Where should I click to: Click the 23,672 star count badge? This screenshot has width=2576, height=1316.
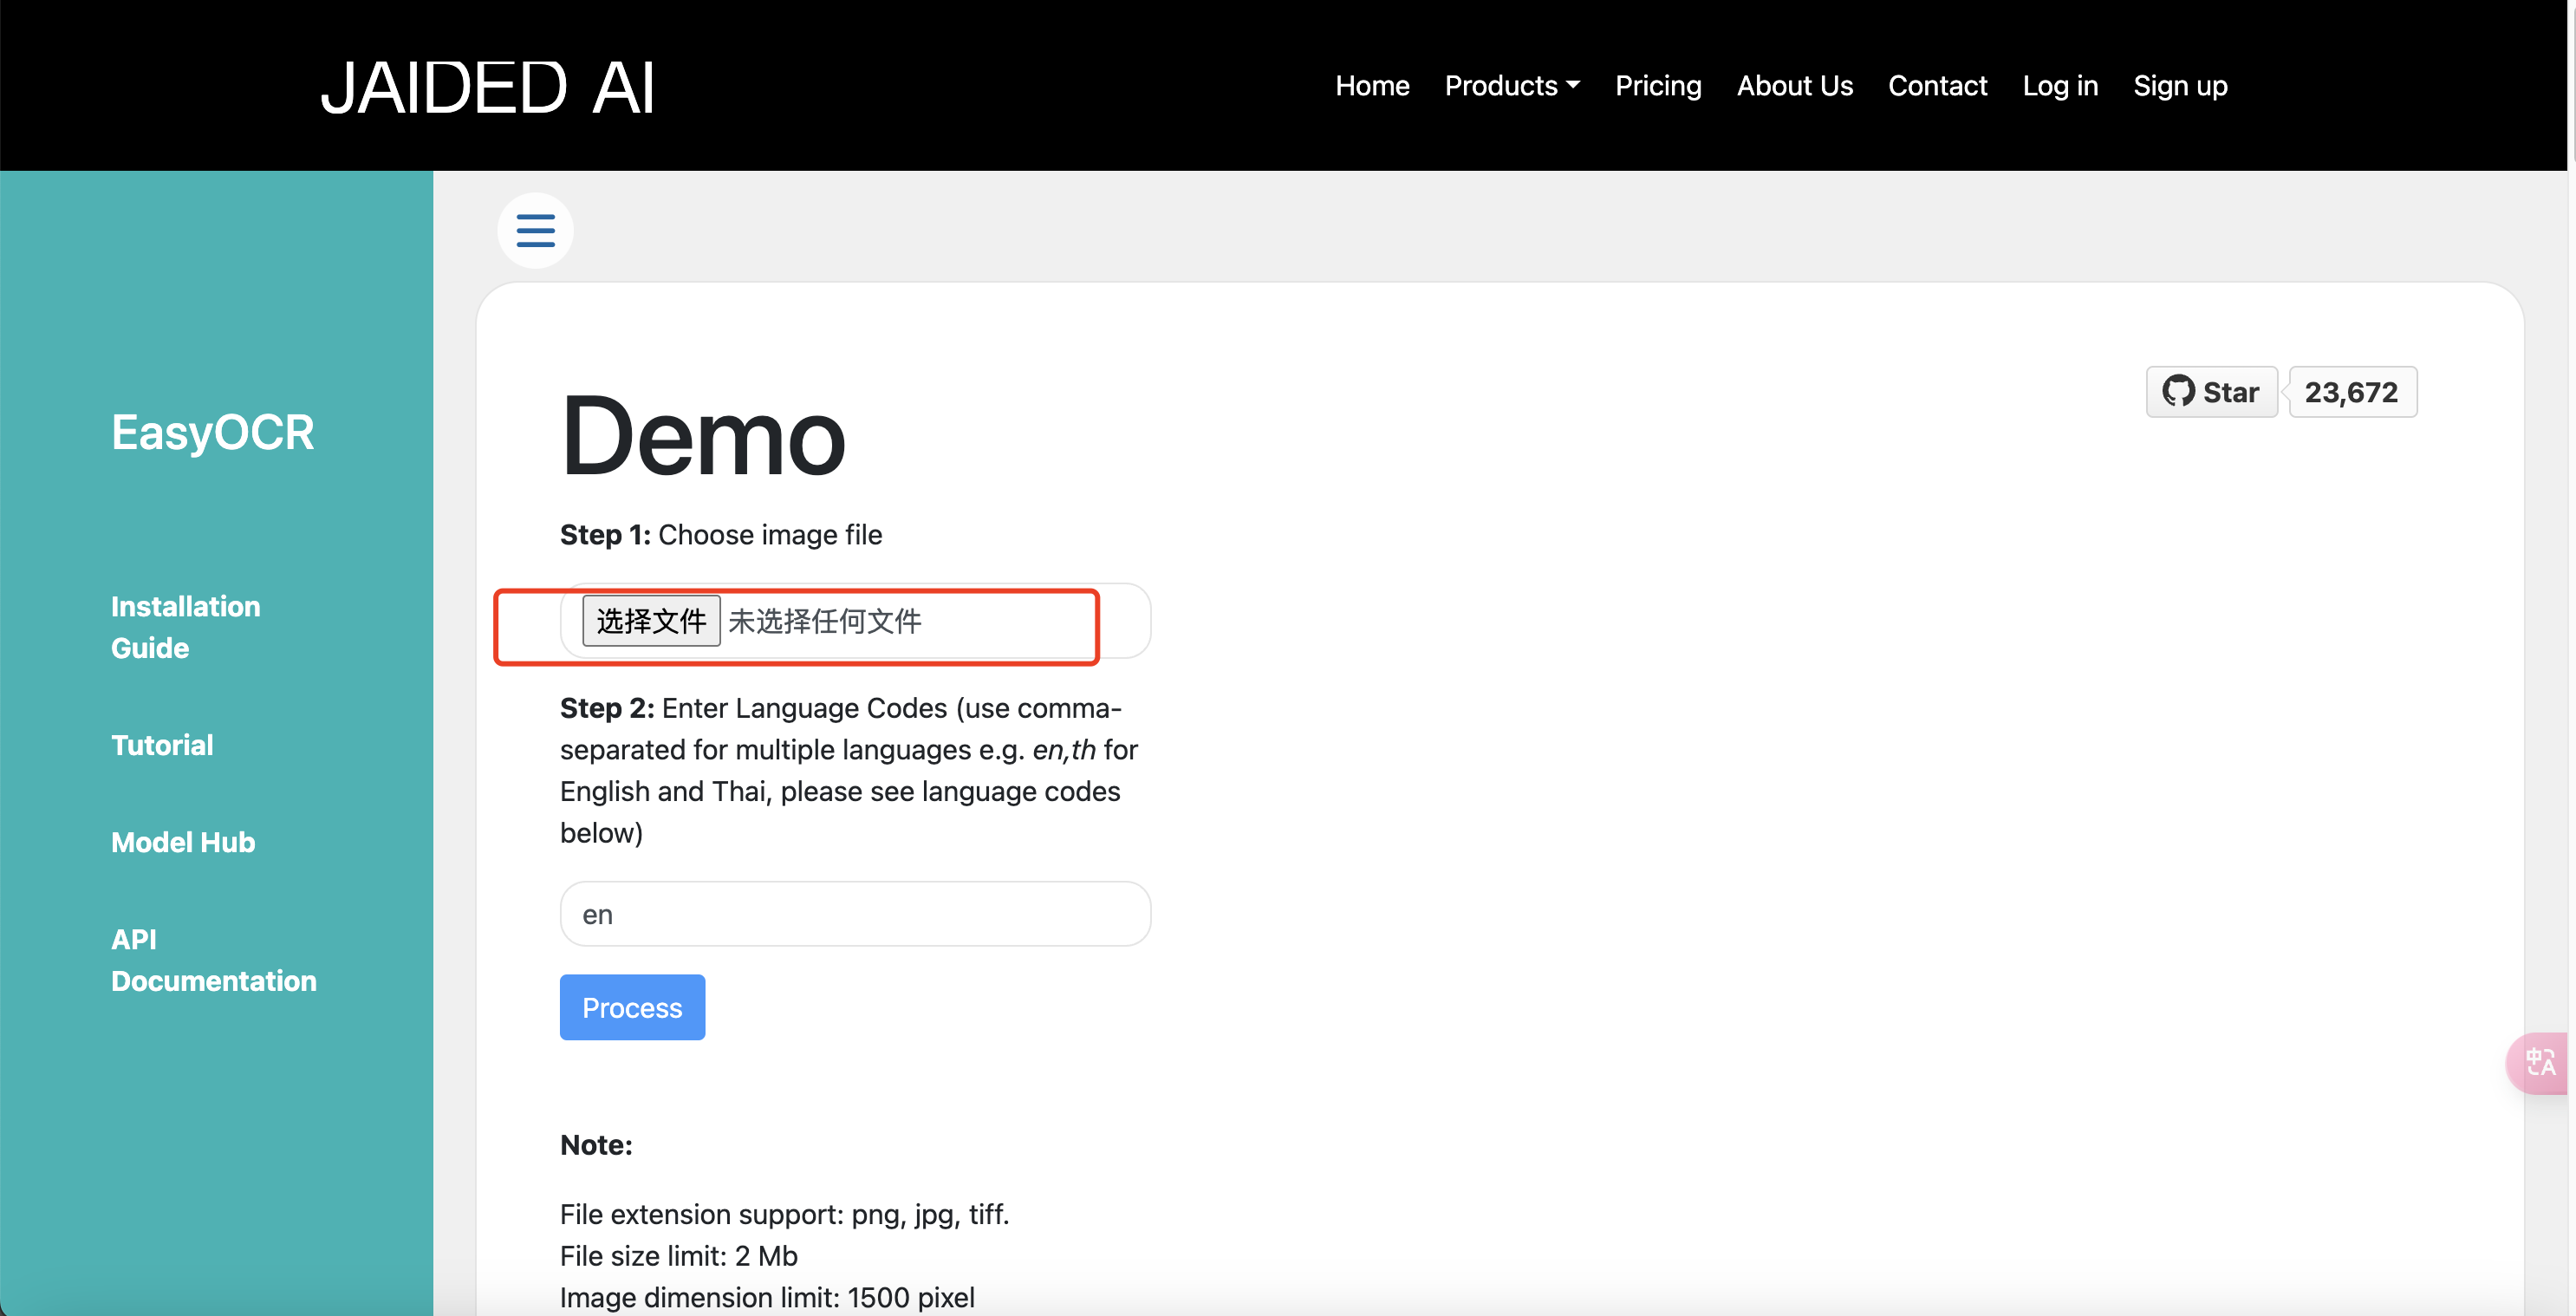tap(2351, 392)
